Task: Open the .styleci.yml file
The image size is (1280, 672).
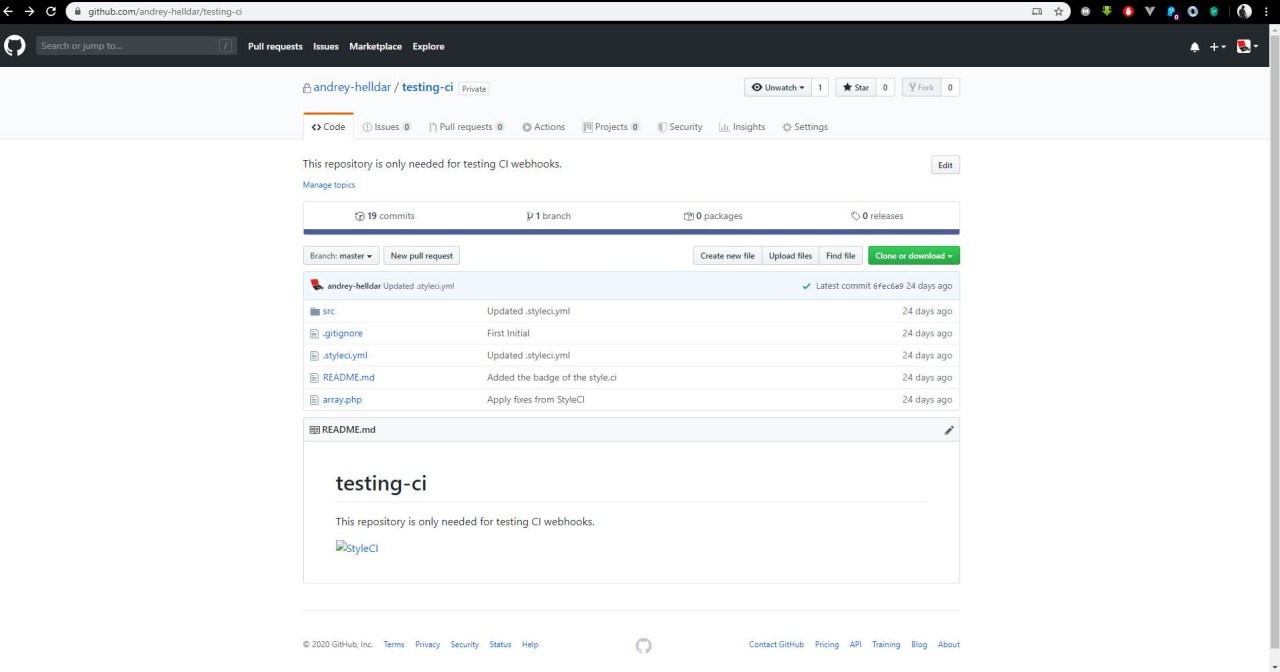Action: (x=345, y=355)
